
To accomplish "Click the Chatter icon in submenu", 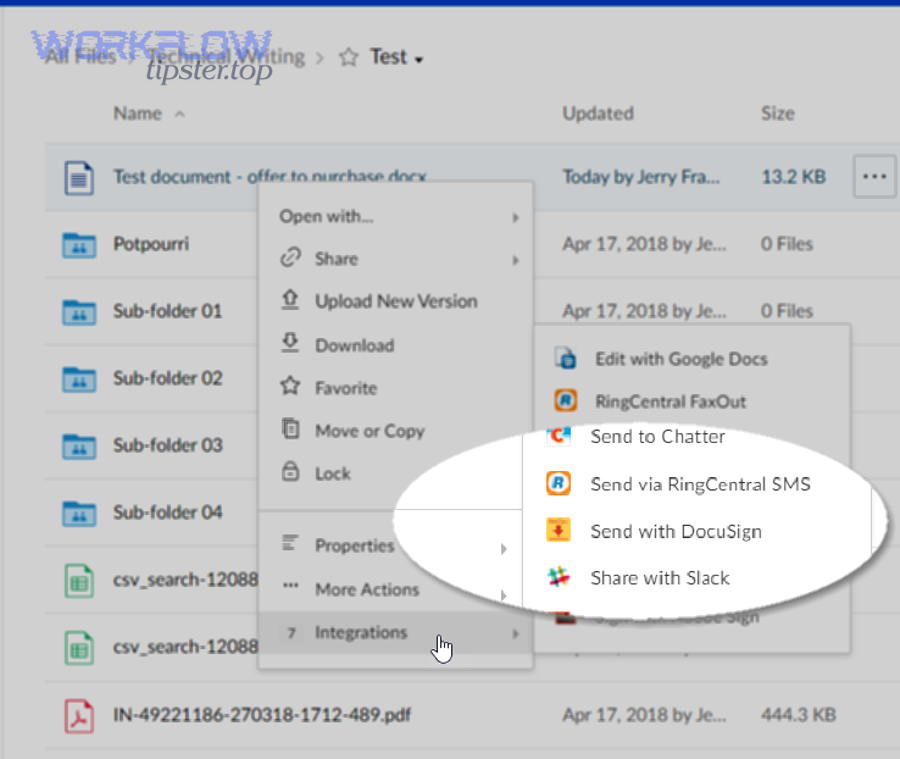I will (x=558, y=436).
